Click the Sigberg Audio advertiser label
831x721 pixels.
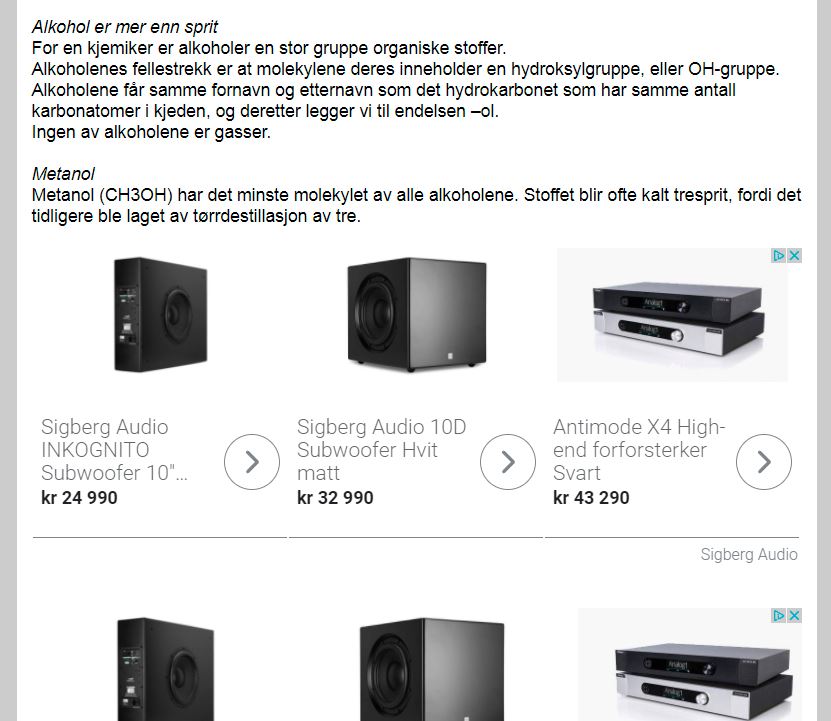point(749,554)
